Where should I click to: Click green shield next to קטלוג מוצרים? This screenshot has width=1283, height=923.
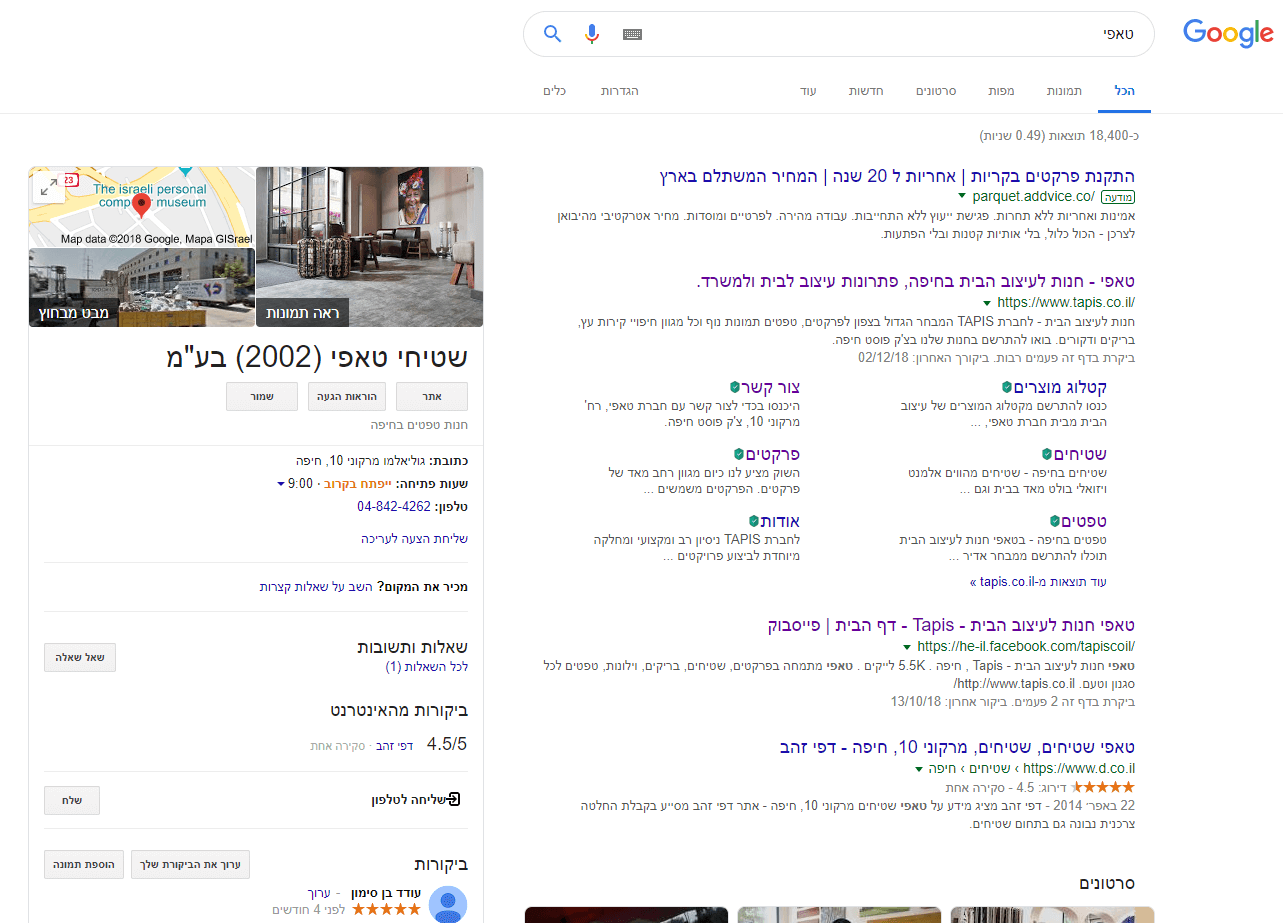(1007, 387)
